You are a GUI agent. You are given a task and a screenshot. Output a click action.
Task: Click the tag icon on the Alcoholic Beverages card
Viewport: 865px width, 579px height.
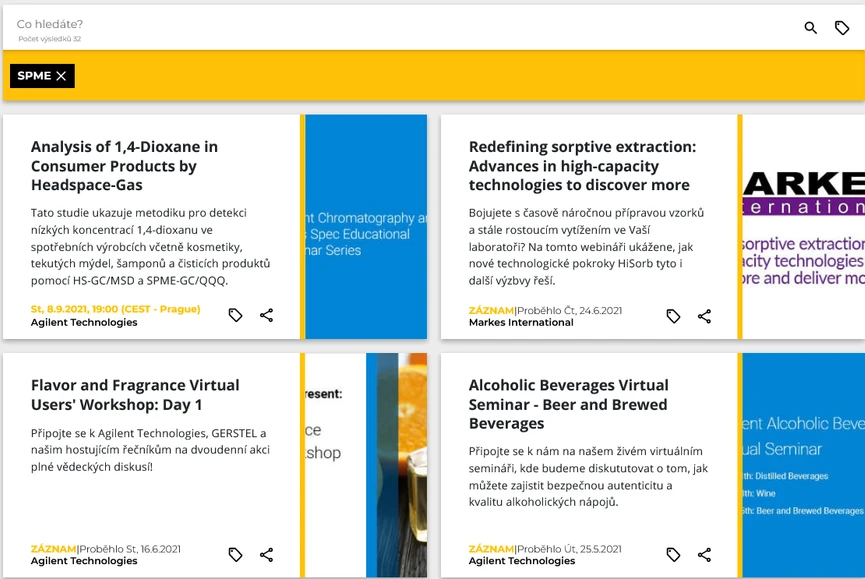click(673, 554)
